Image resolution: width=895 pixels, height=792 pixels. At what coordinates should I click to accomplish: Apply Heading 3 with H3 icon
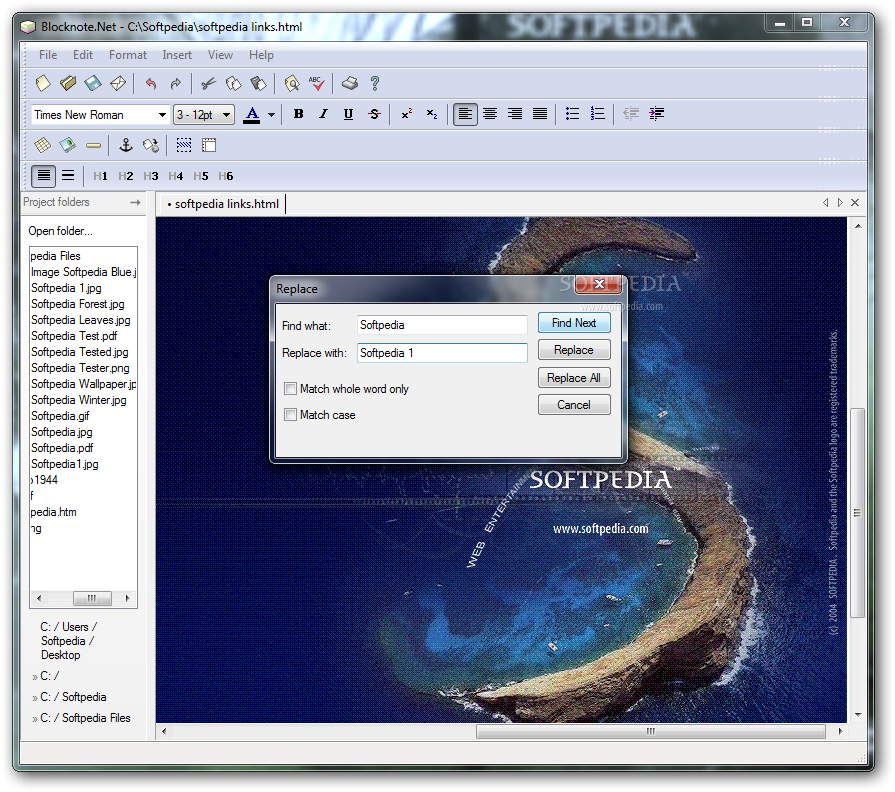151,176
